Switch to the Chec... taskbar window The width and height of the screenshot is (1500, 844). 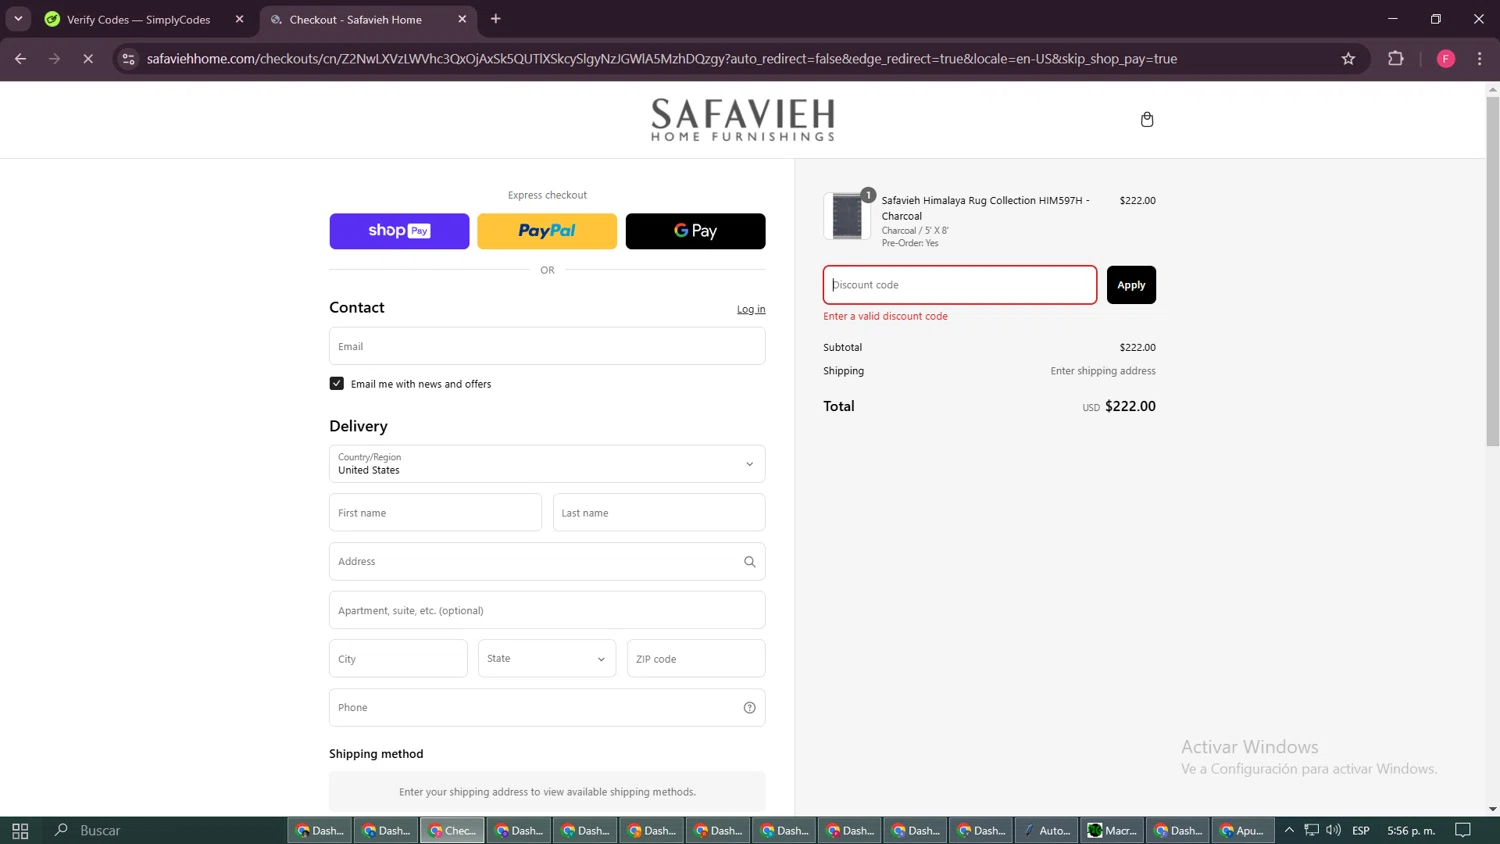coord(452,830)
